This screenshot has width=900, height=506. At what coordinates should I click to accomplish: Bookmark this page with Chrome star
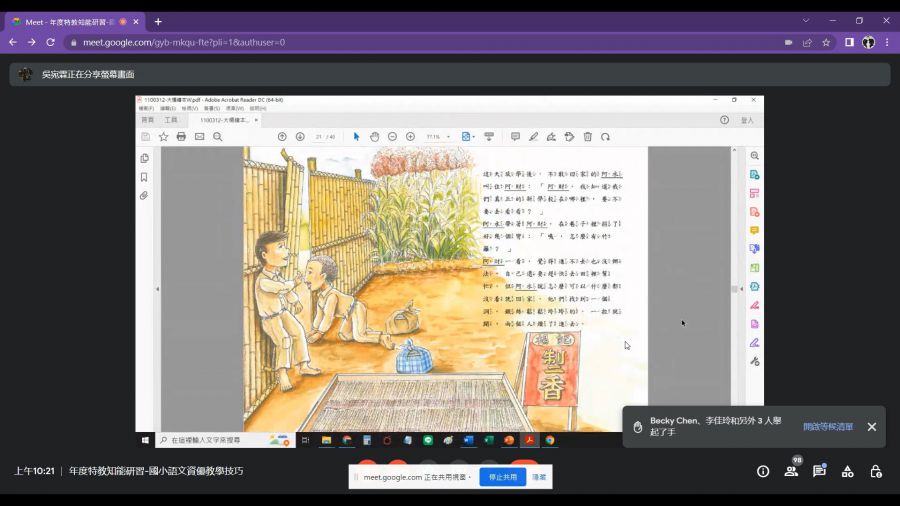click(826, 42)
